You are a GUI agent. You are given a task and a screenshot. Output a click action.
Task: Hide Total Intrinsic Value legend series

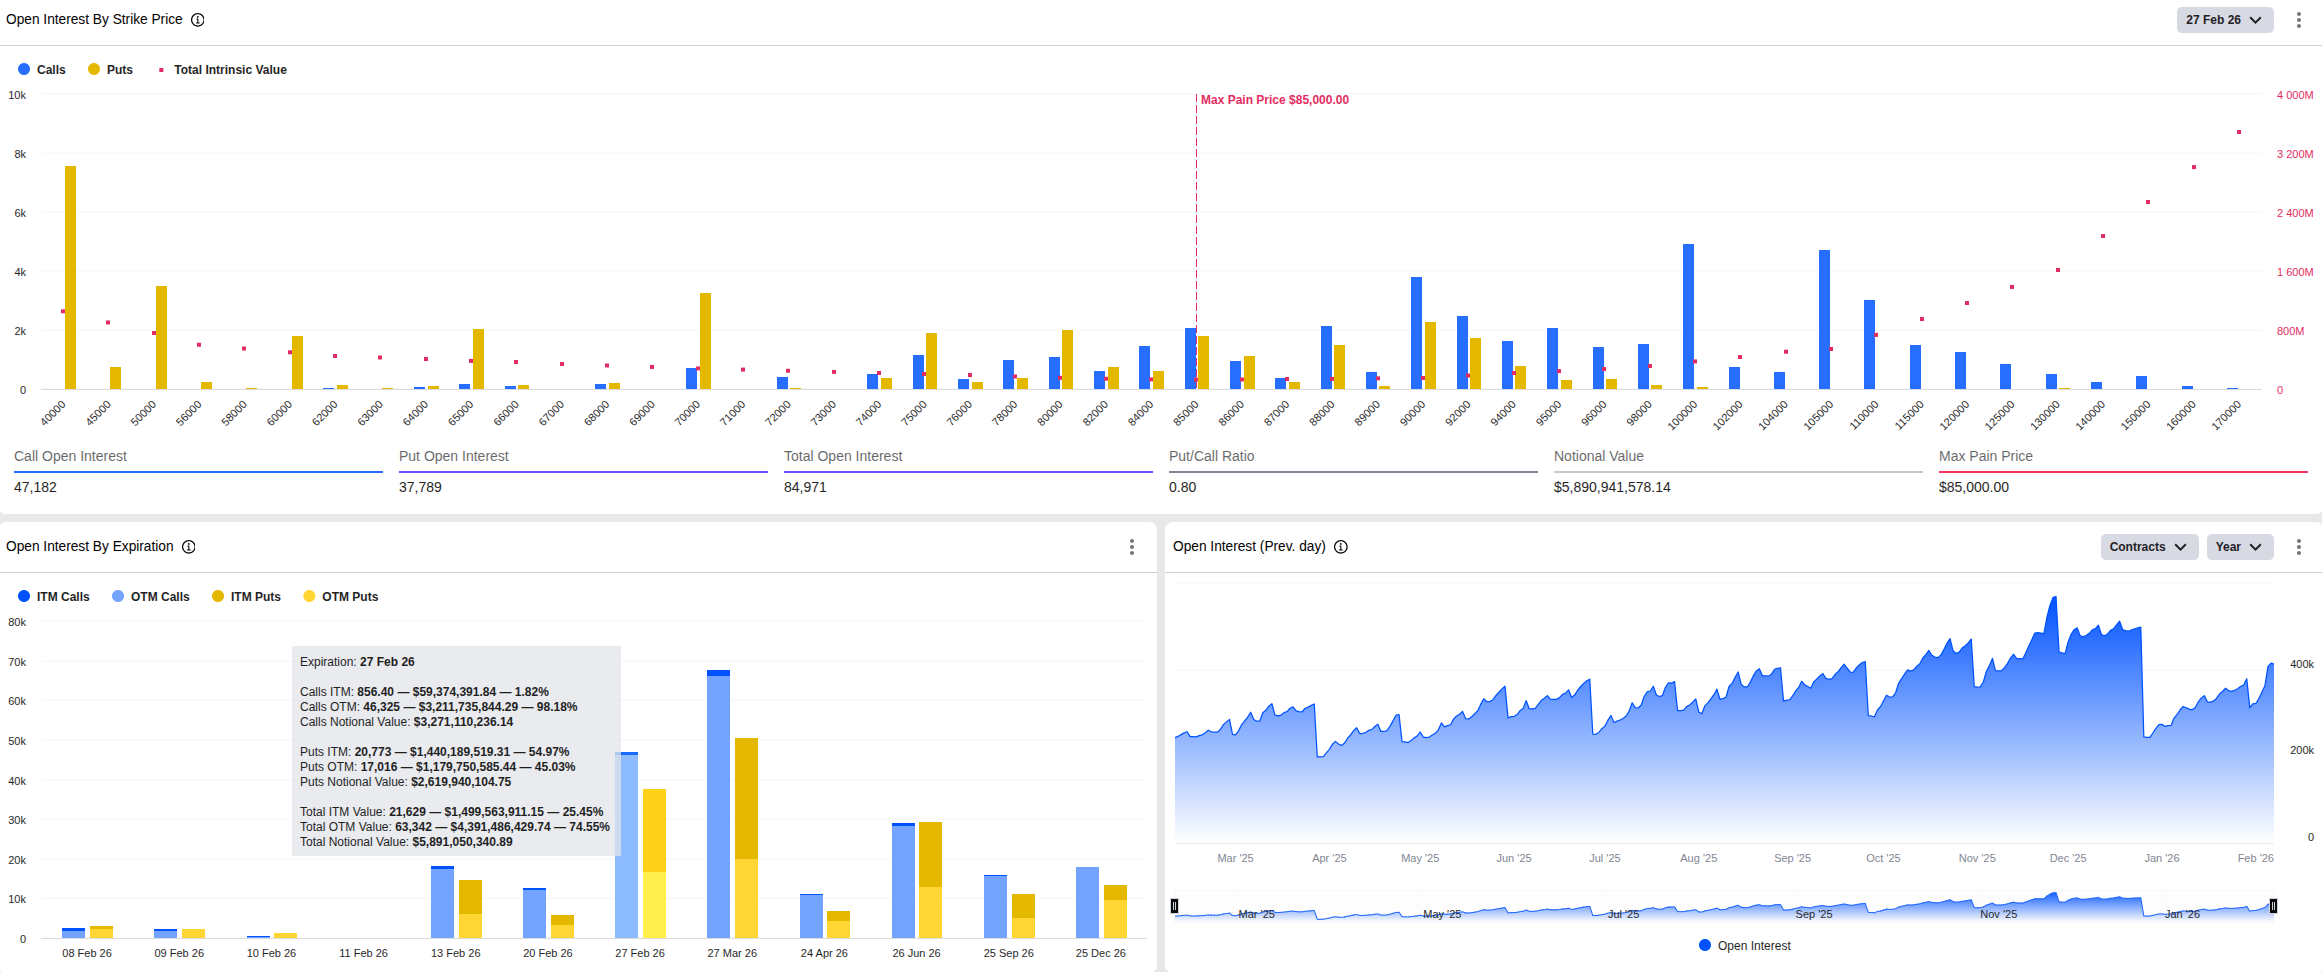coord(223,70)
